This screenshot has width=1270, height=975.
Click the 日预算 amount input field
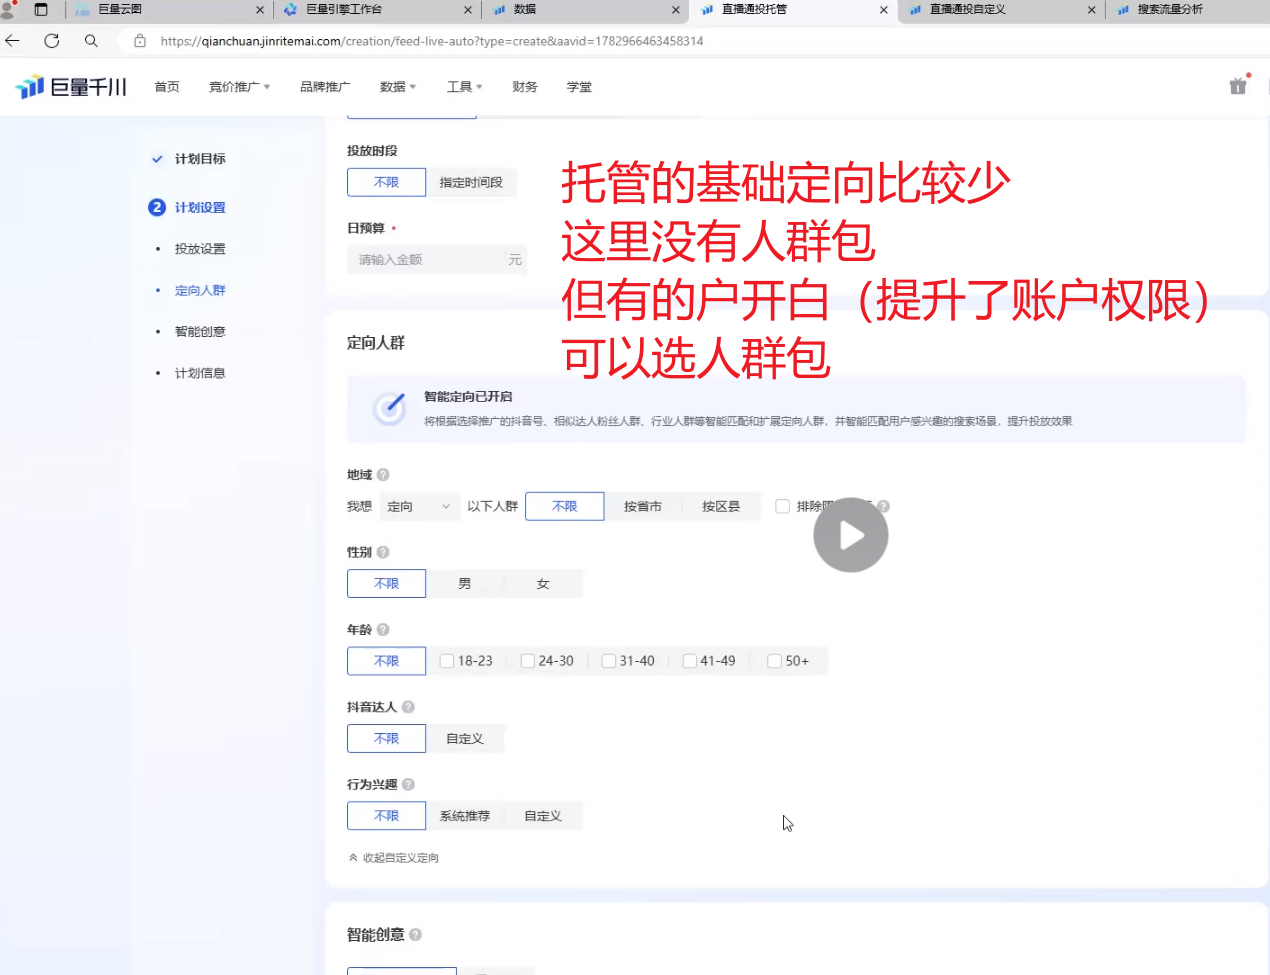430,260
